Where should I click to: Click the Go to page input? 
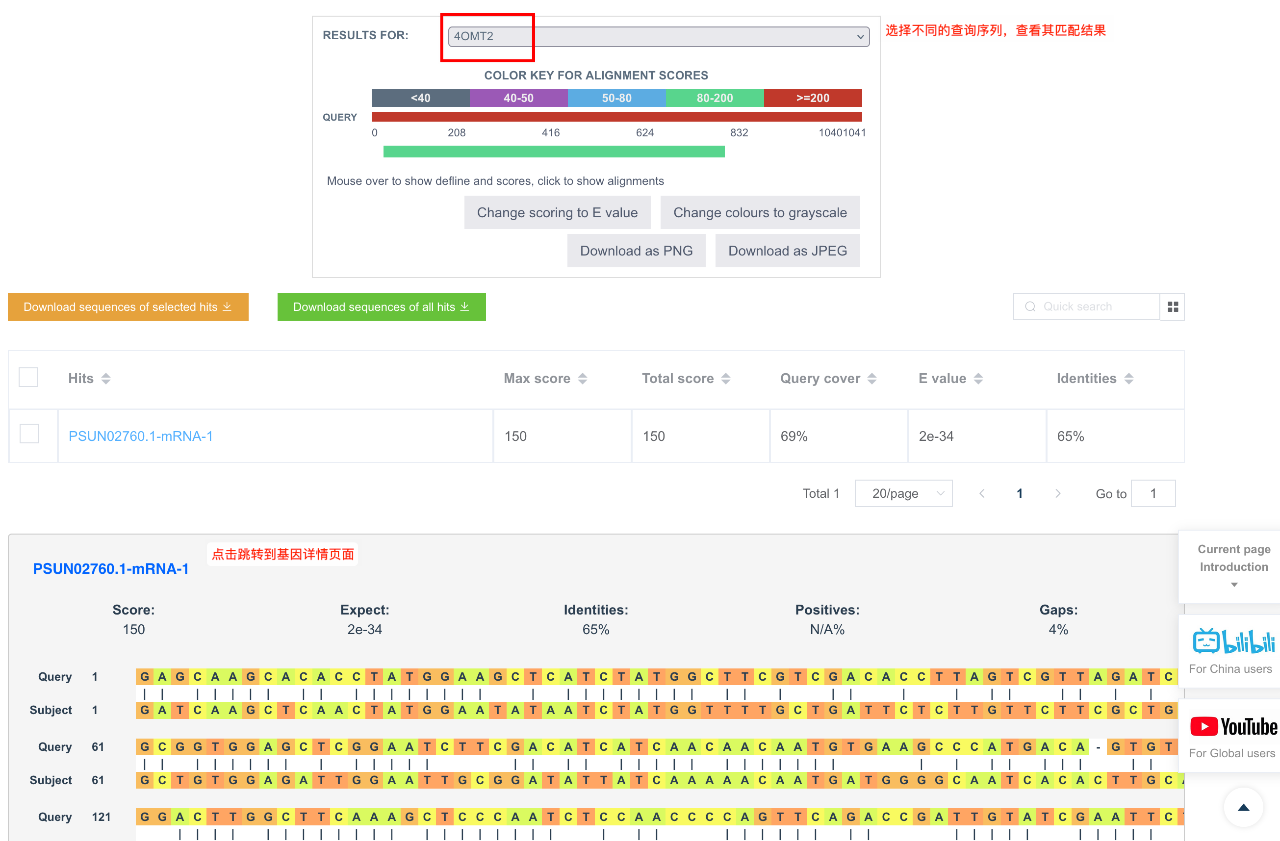click(1153, 493)
